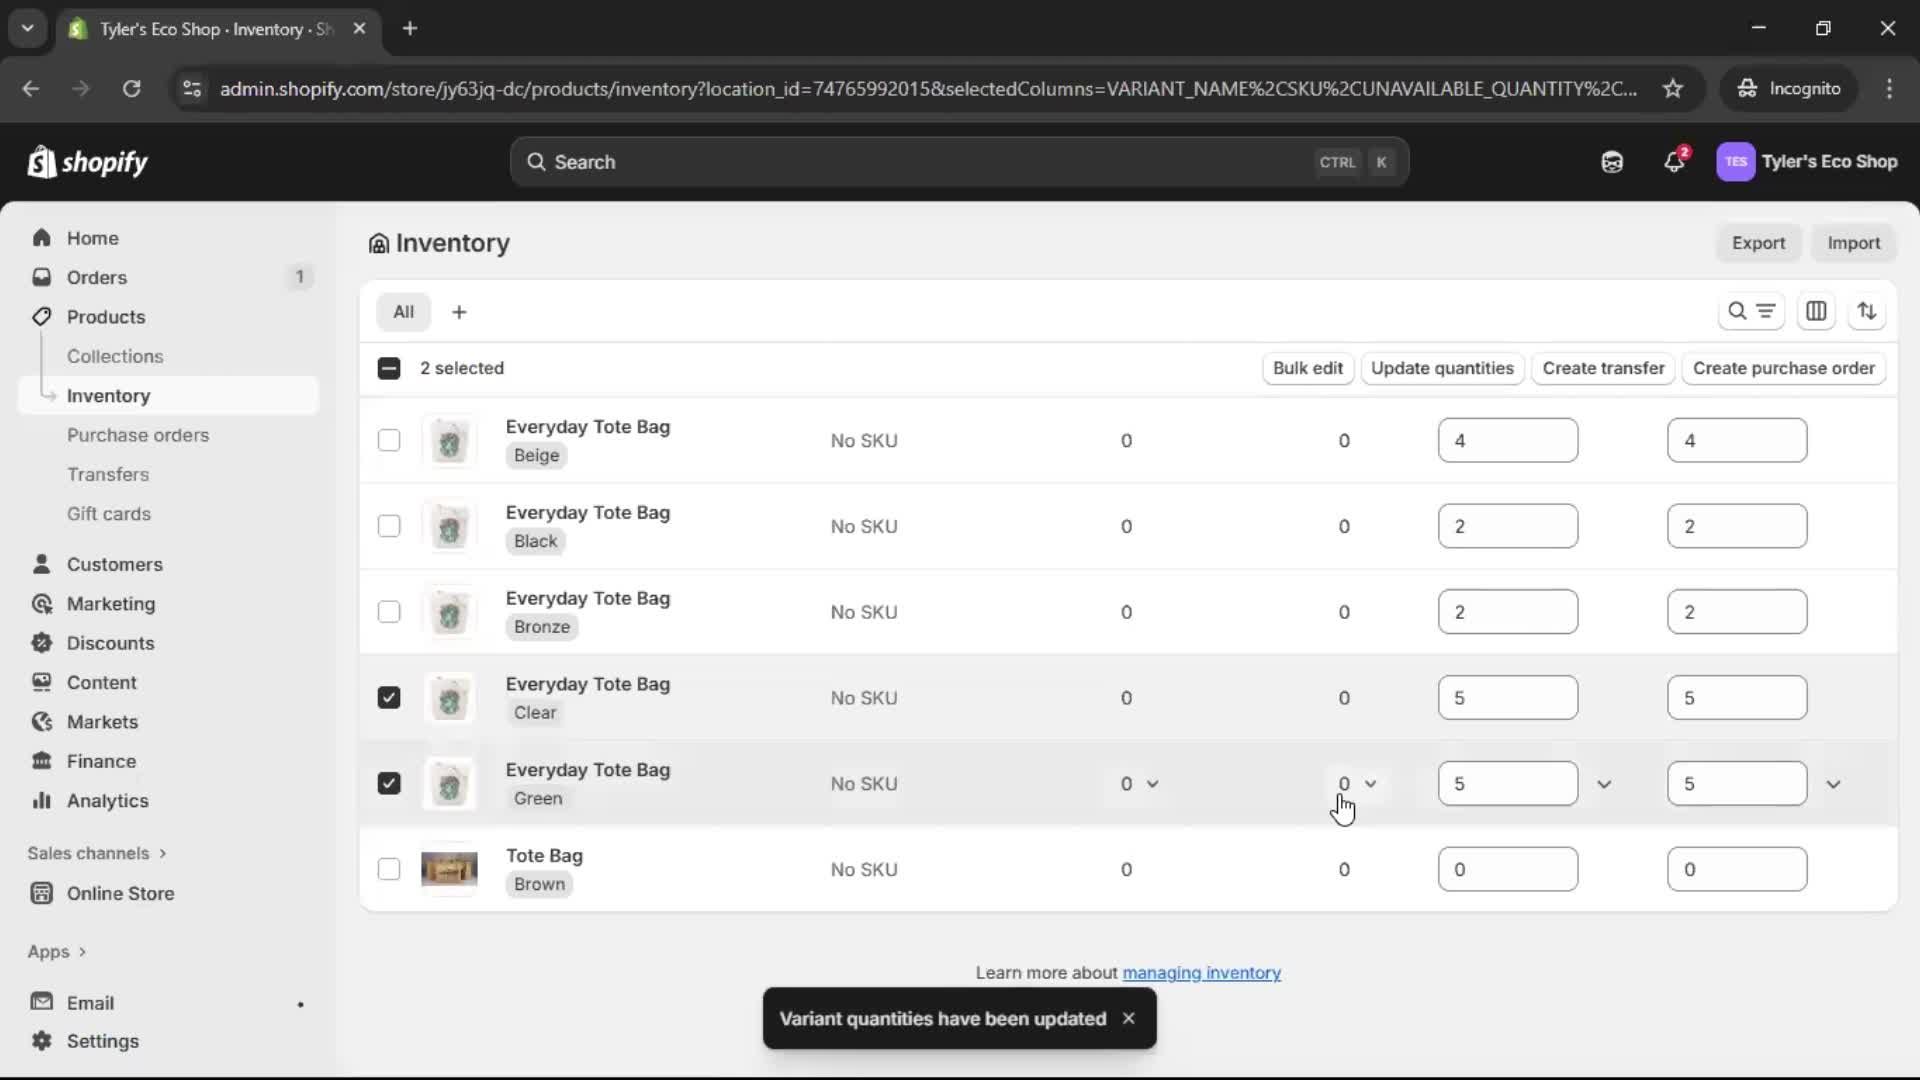Image resolution: width=1920 pixels, height=1080 pixels.
Task: Dismiss the variant quantities updated toast
Action: 1128,1019
